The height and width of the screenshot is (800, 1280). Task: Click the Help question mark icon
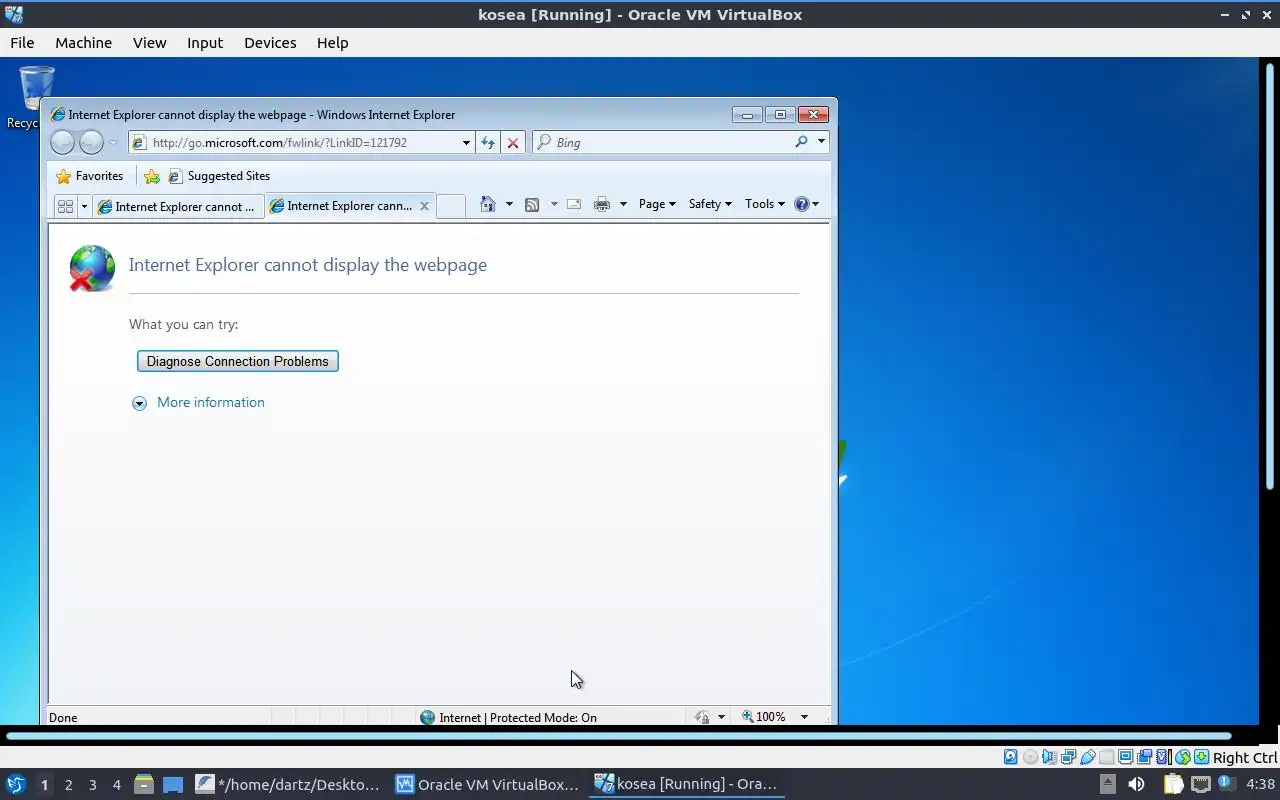[x=801, y=204]
